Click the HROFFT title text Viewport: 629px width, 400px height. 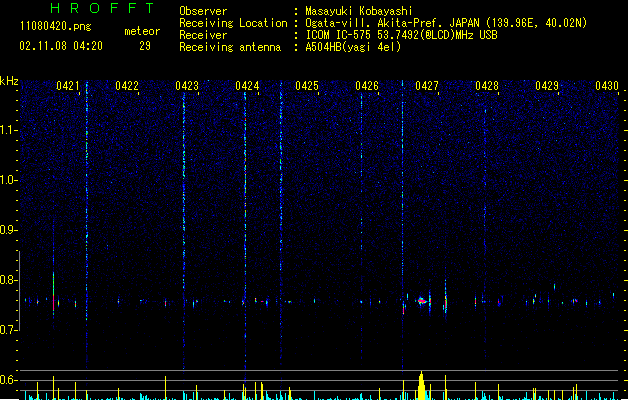(x=103, y=8)
